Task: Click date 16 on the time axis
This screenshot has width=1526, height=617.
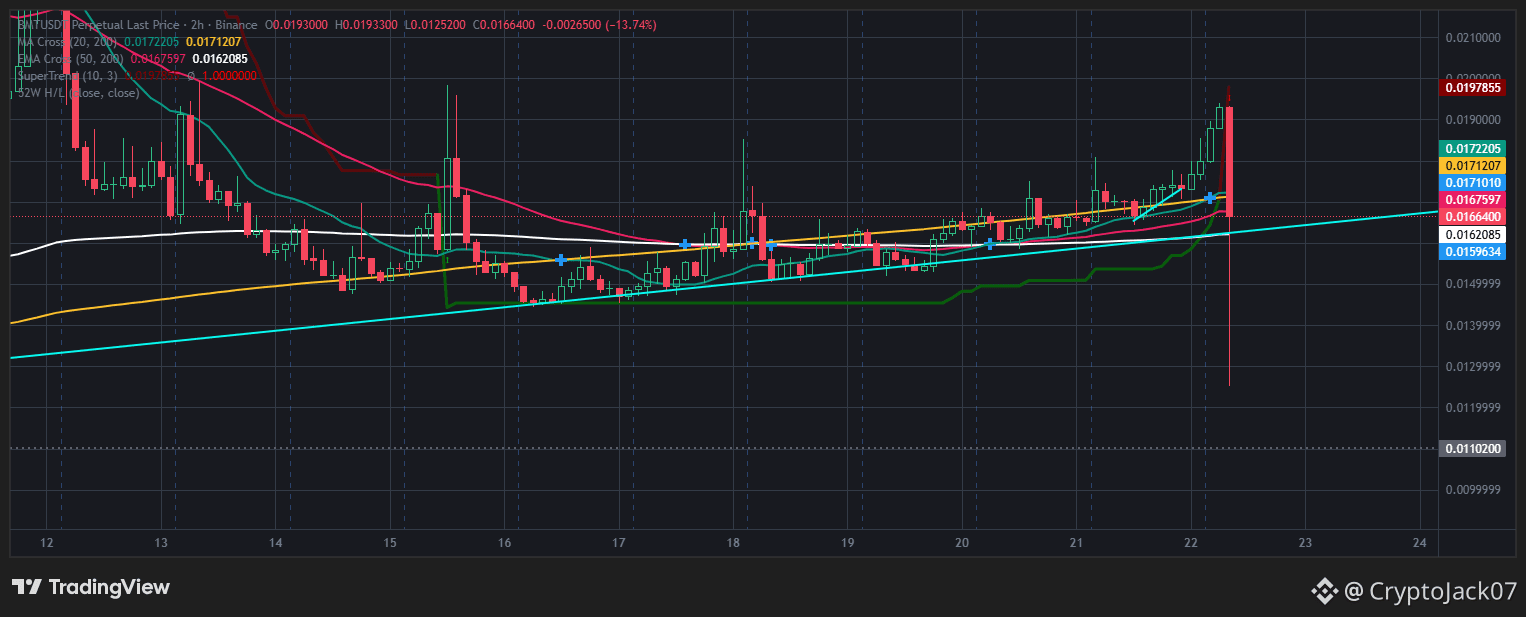Action: coord(505,543)
